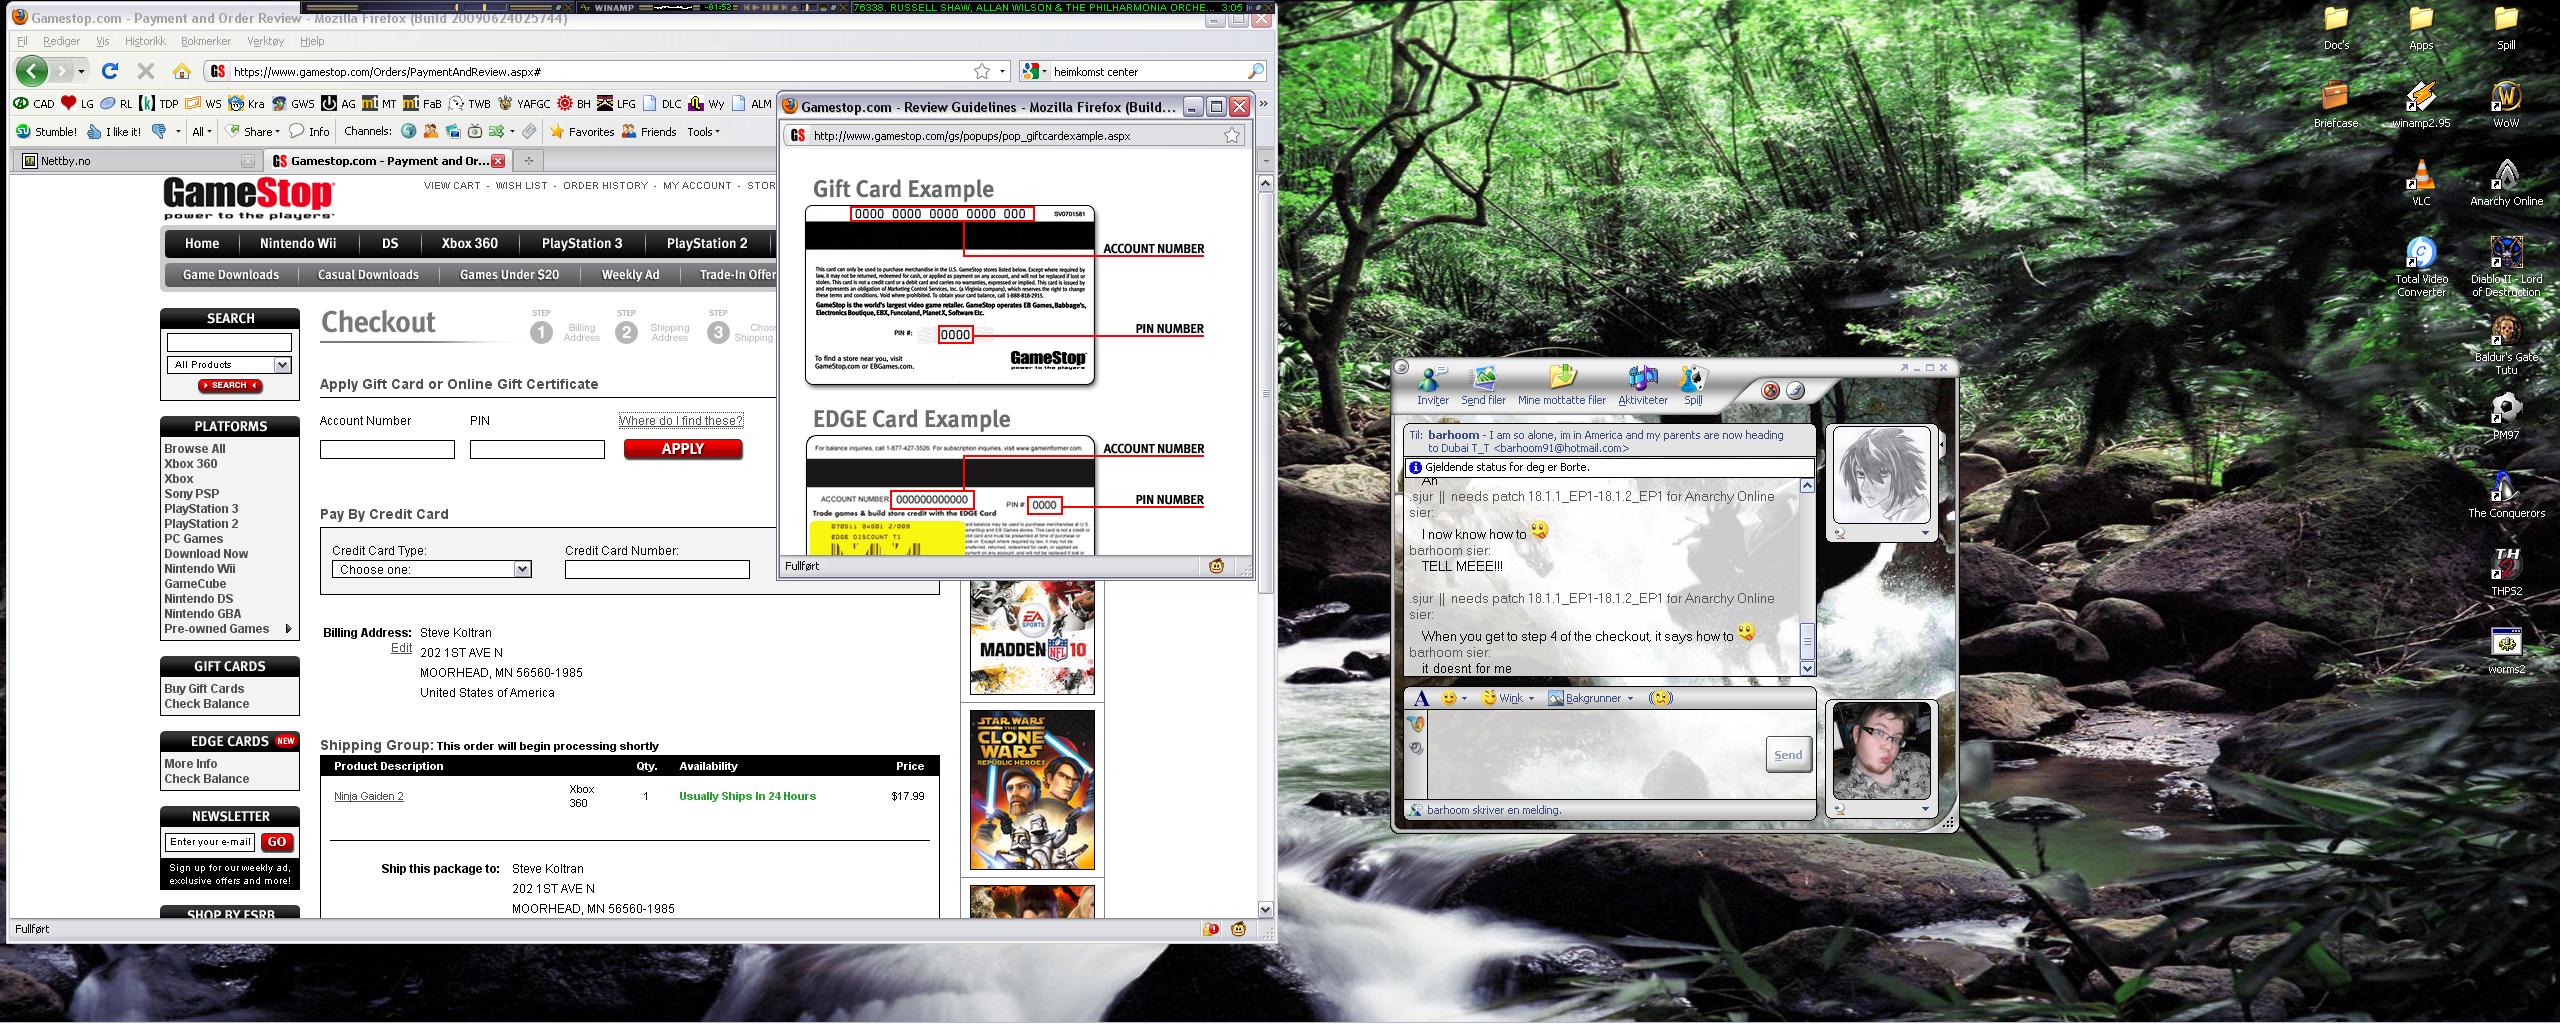Open StumbleUpon Info speech bubble
Image resolution: width=2560 pixels, height=1024 pixels.
(309, 131)
